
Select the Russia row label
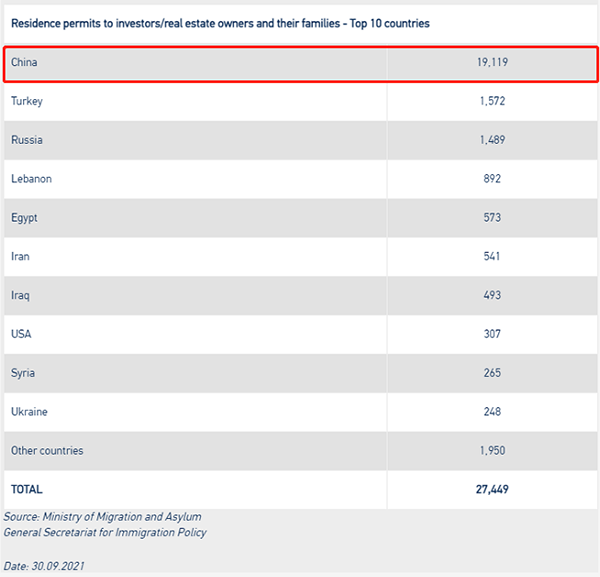pyautogui.click(x=26, y=140)
